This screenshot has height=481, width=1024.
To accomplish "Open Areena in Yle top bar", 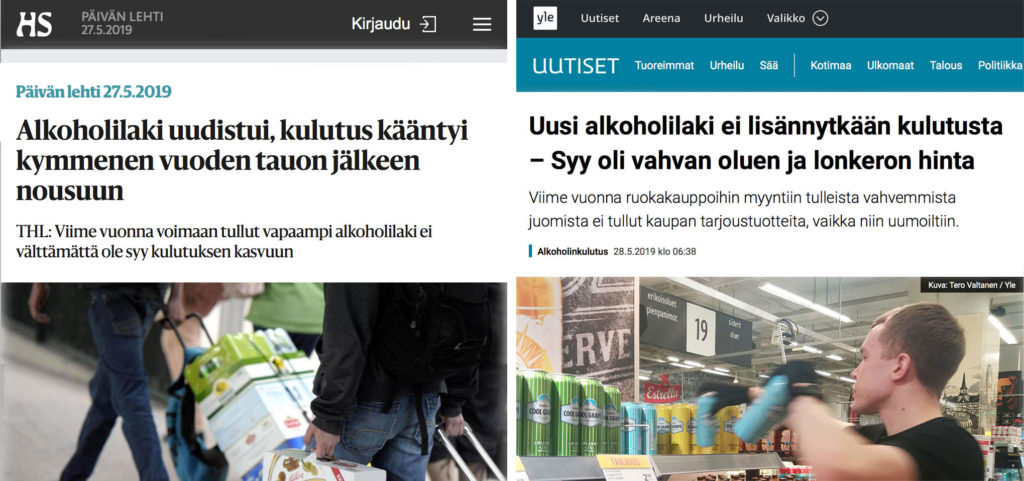I will coord(661,18).
